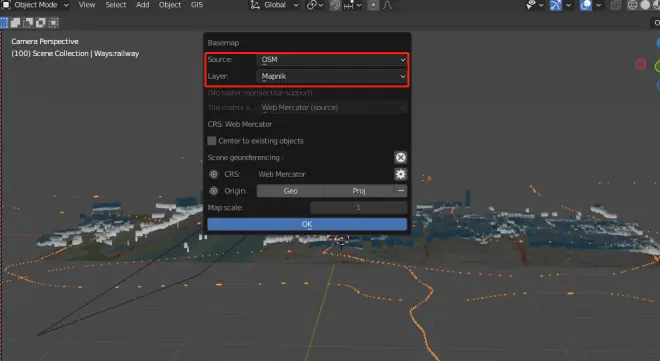Image resolution: width=660 pixels, height=361 pixels.
Task: Expand the overlays options arrow
Action: point(598,5)
